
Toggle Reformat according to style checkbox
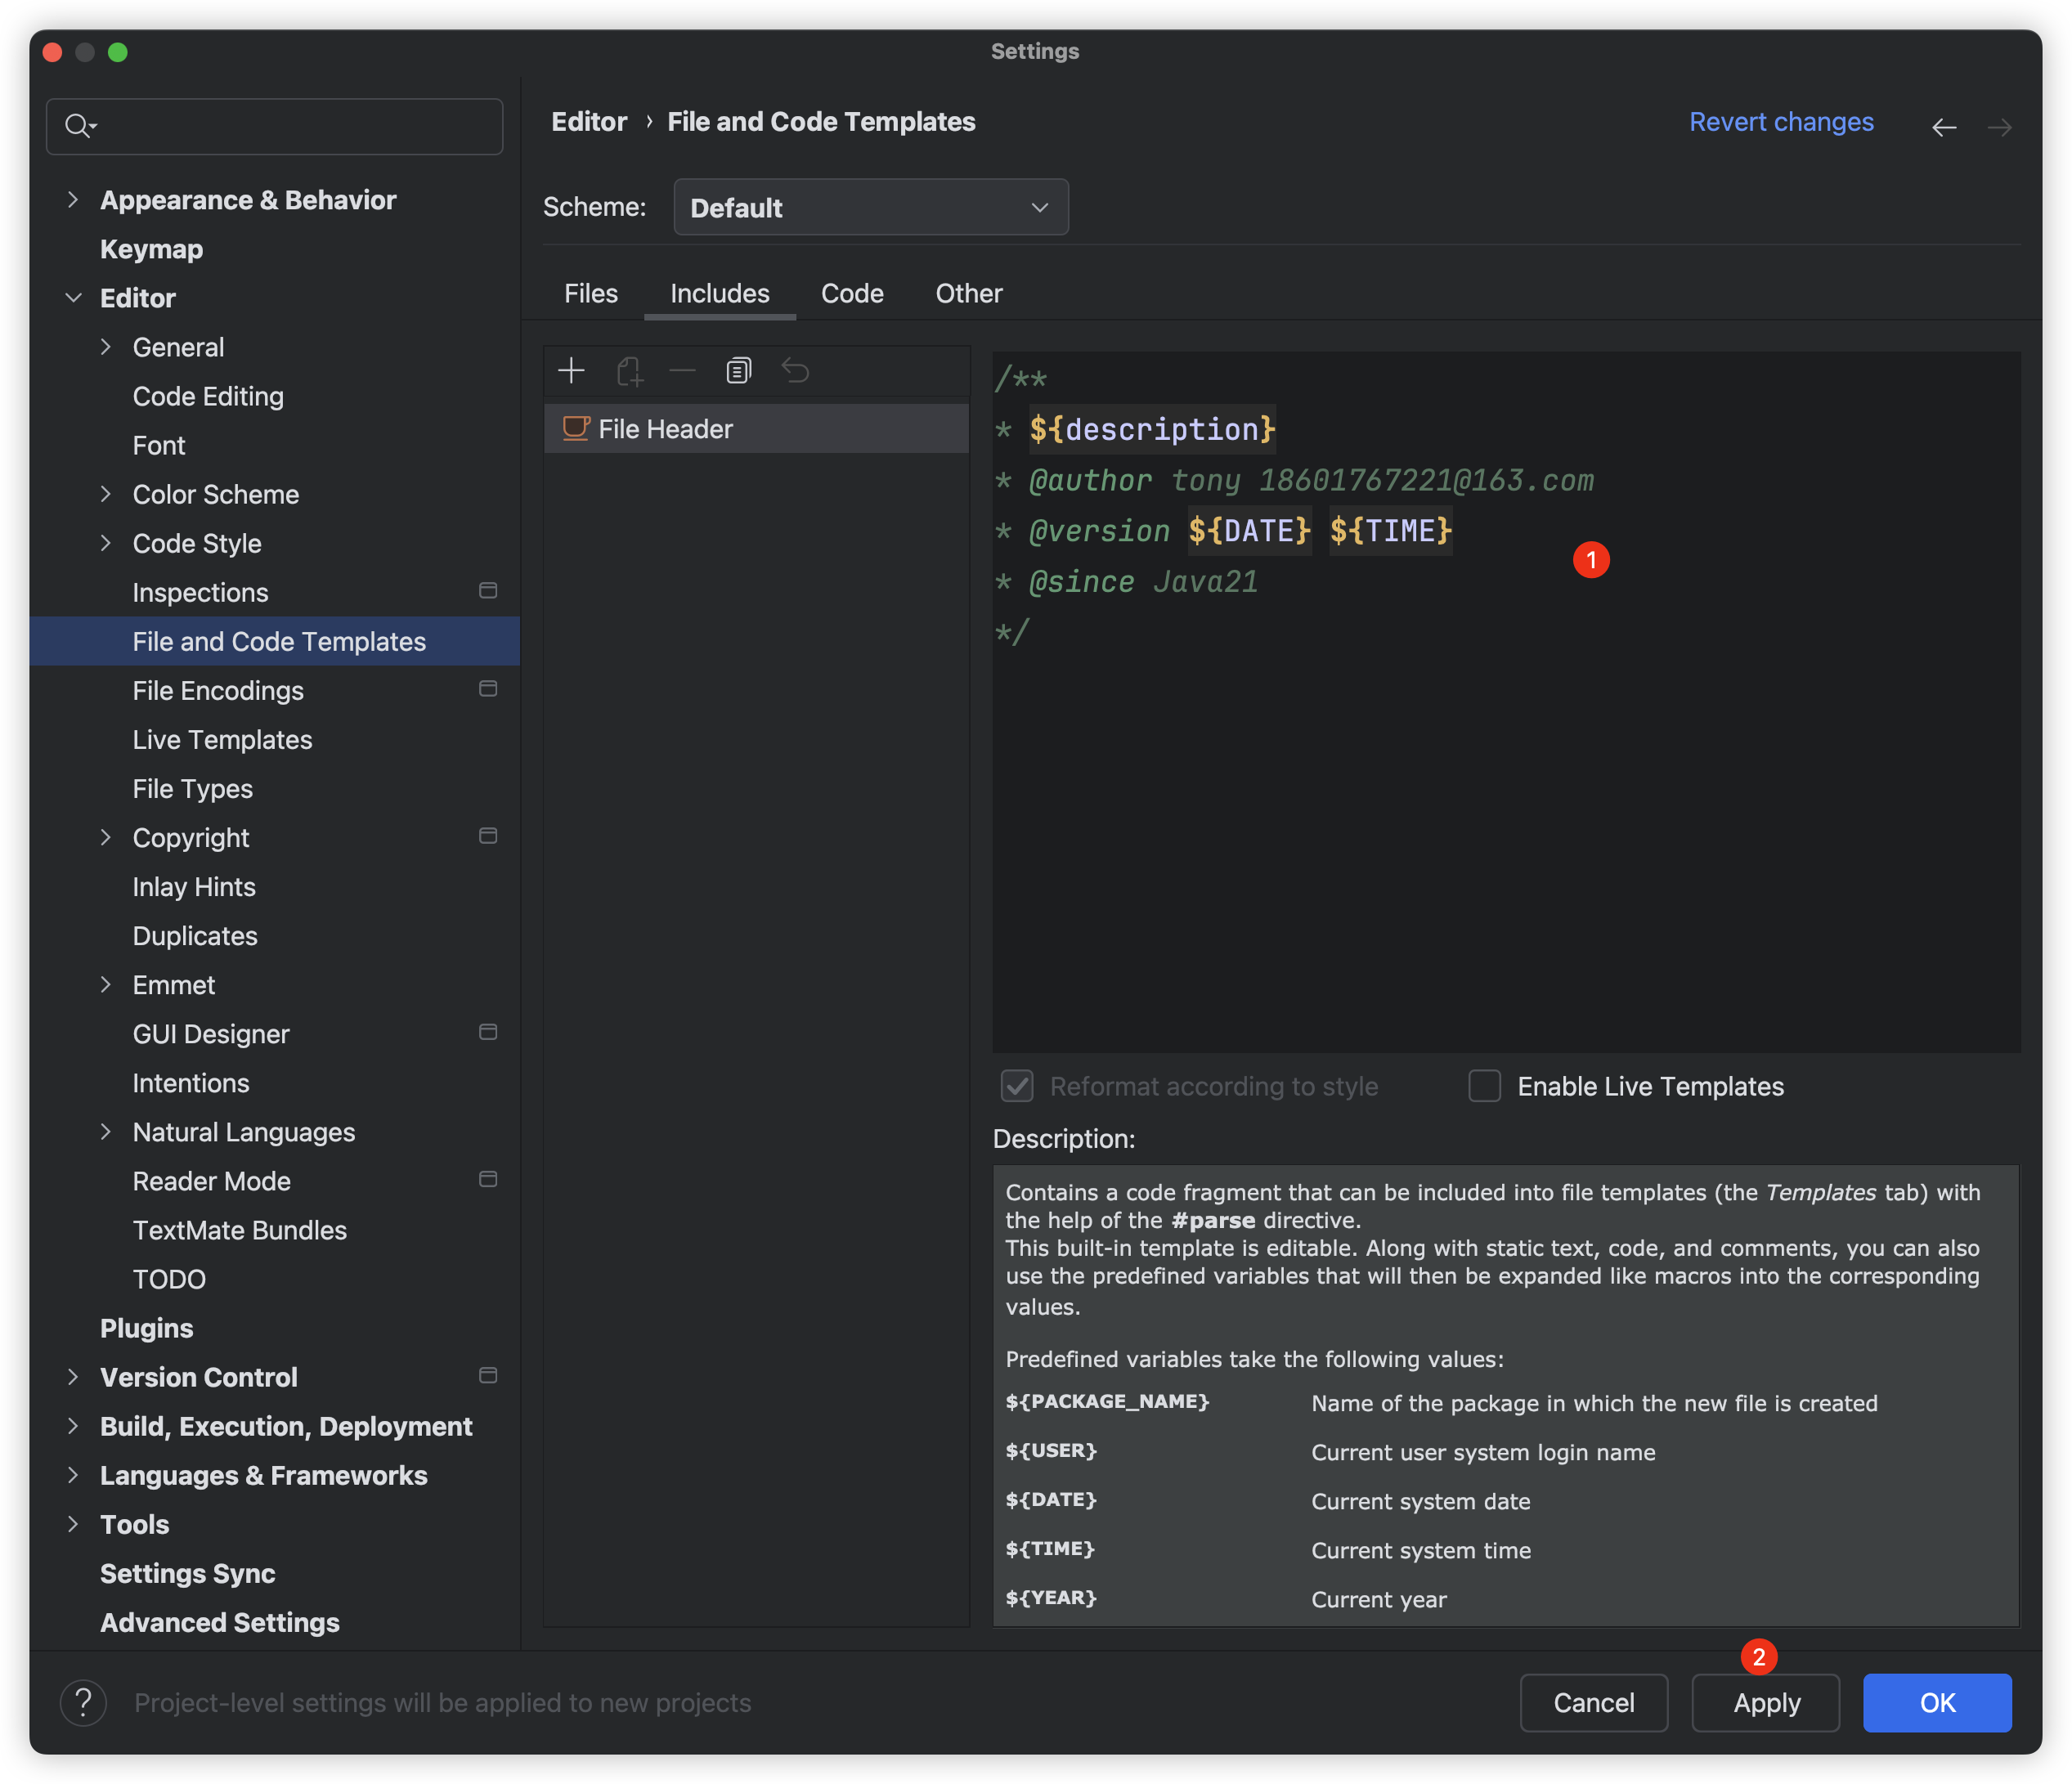(x=1017, y=1086)
